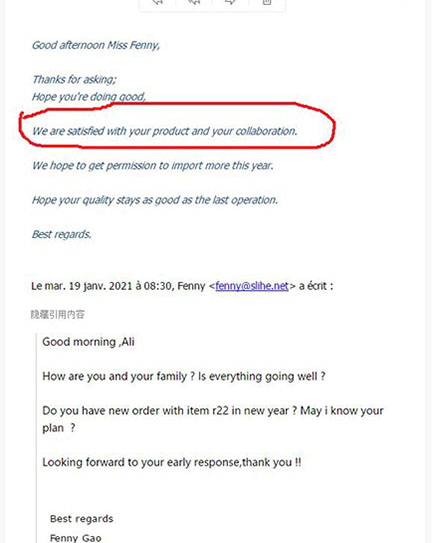Viewport: 432px width, 543px height.
Task: Click the quoted question about your family
Action: point(184,376)
